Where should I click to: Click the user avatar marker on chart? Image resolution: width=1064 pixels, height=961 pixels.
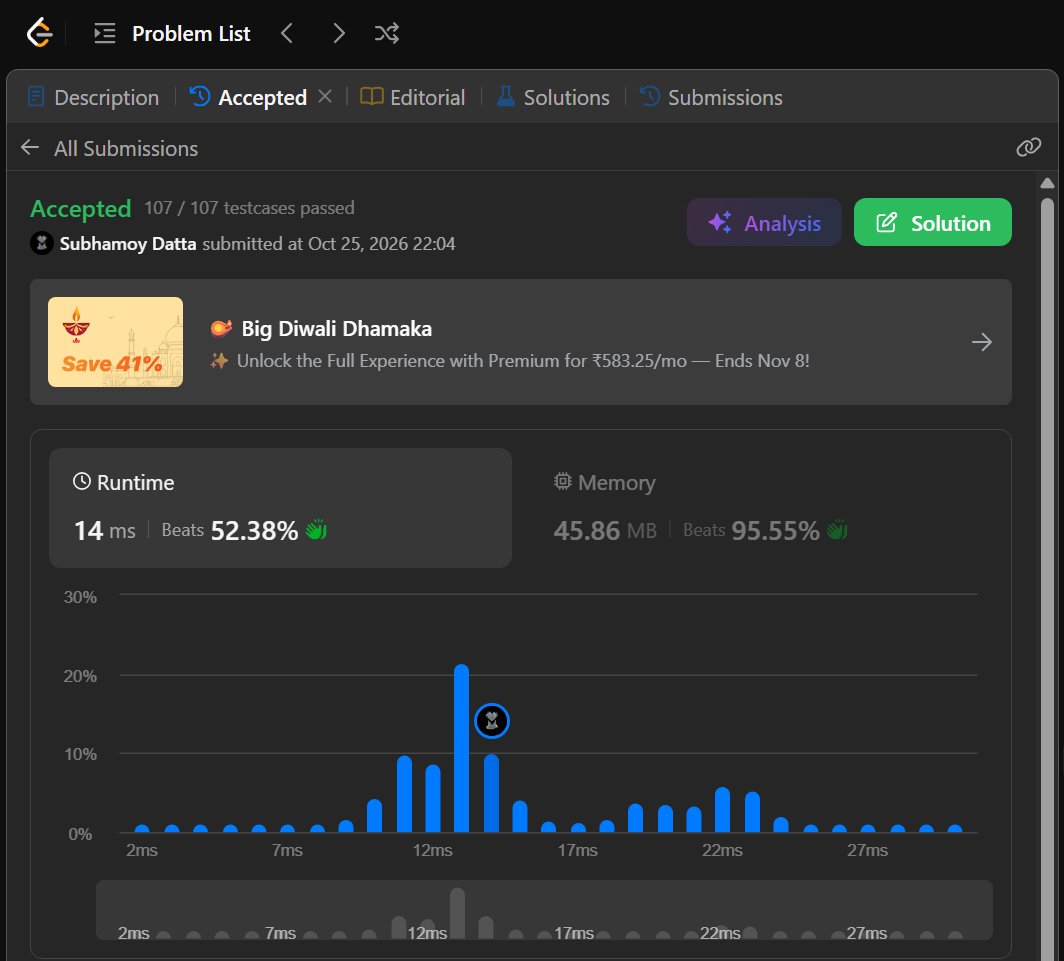[491, 721]
